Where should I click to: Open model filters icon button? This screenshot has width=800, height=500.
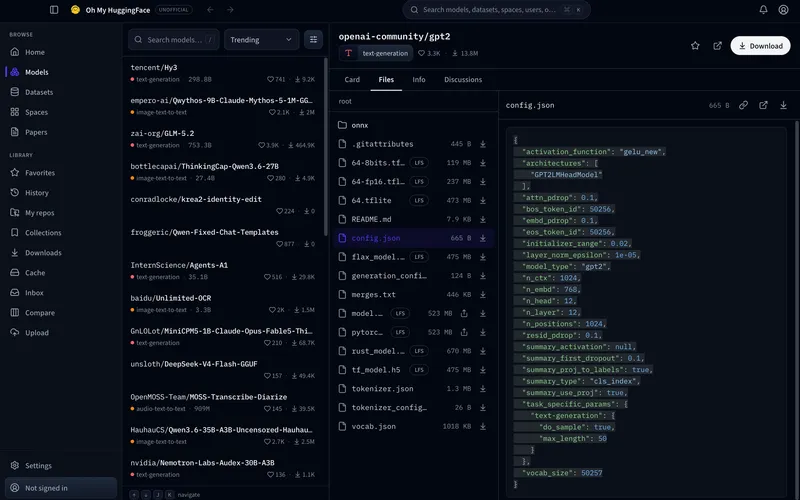[x=313, y=39]
